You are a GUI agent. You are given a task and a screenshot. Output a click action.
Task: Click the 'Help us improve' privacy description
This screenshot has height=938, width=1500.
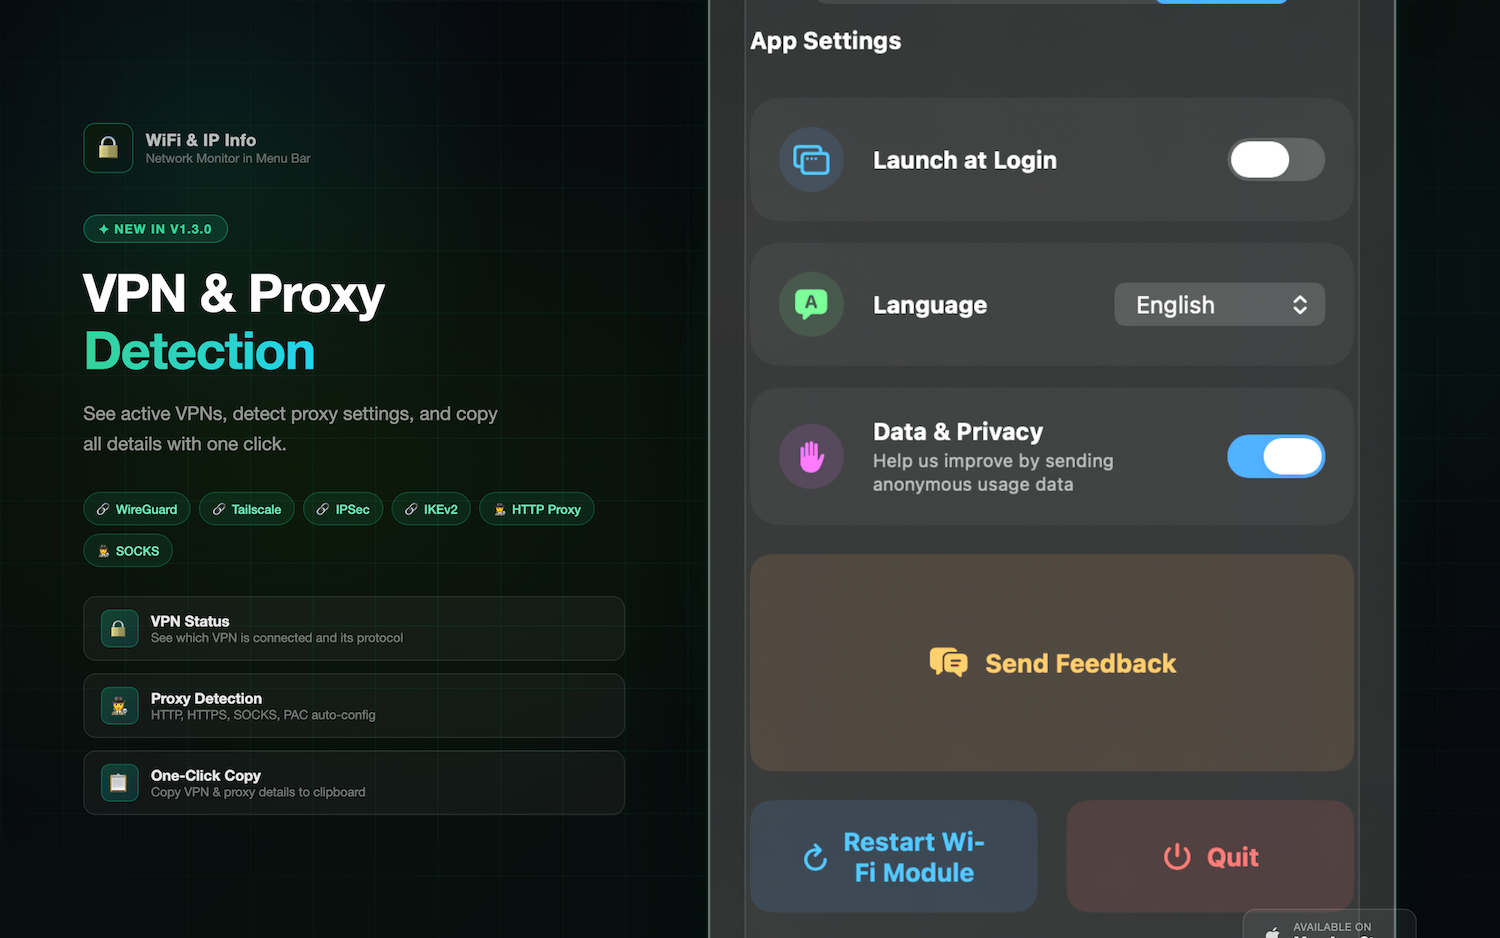point(993,473)
